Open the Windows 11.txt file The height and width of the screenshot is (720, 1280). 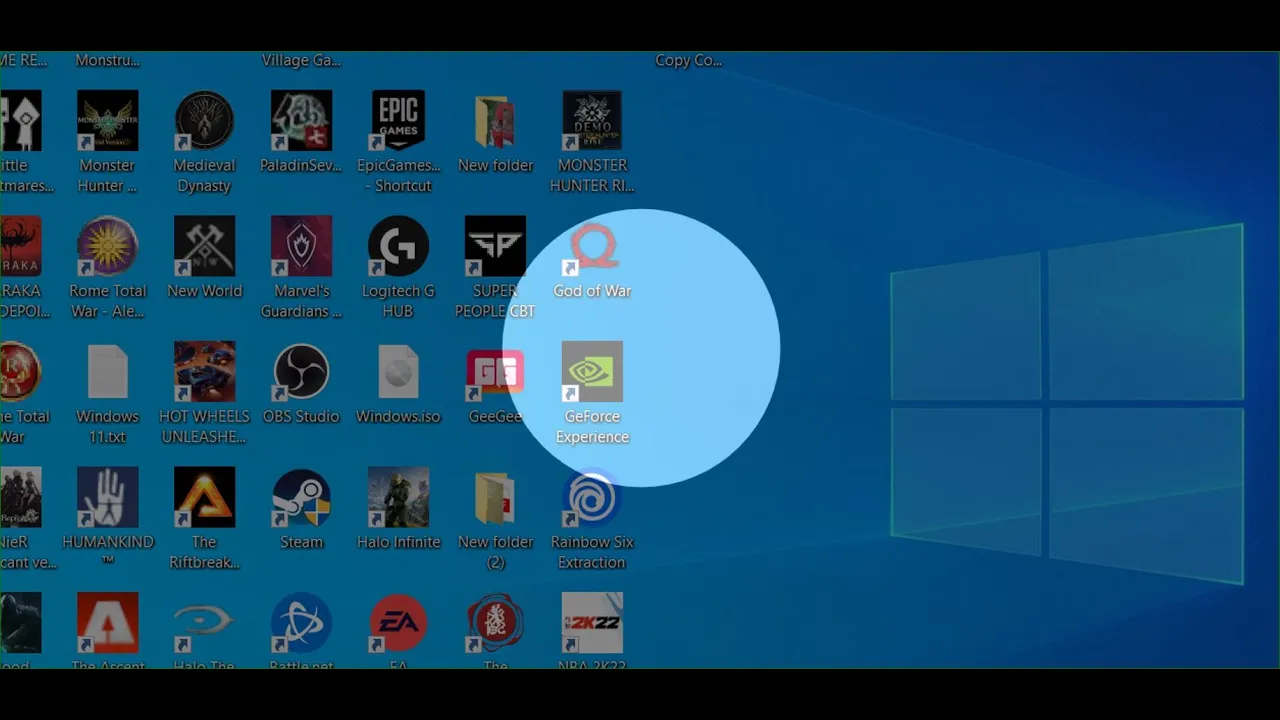[x=107, y=372]
